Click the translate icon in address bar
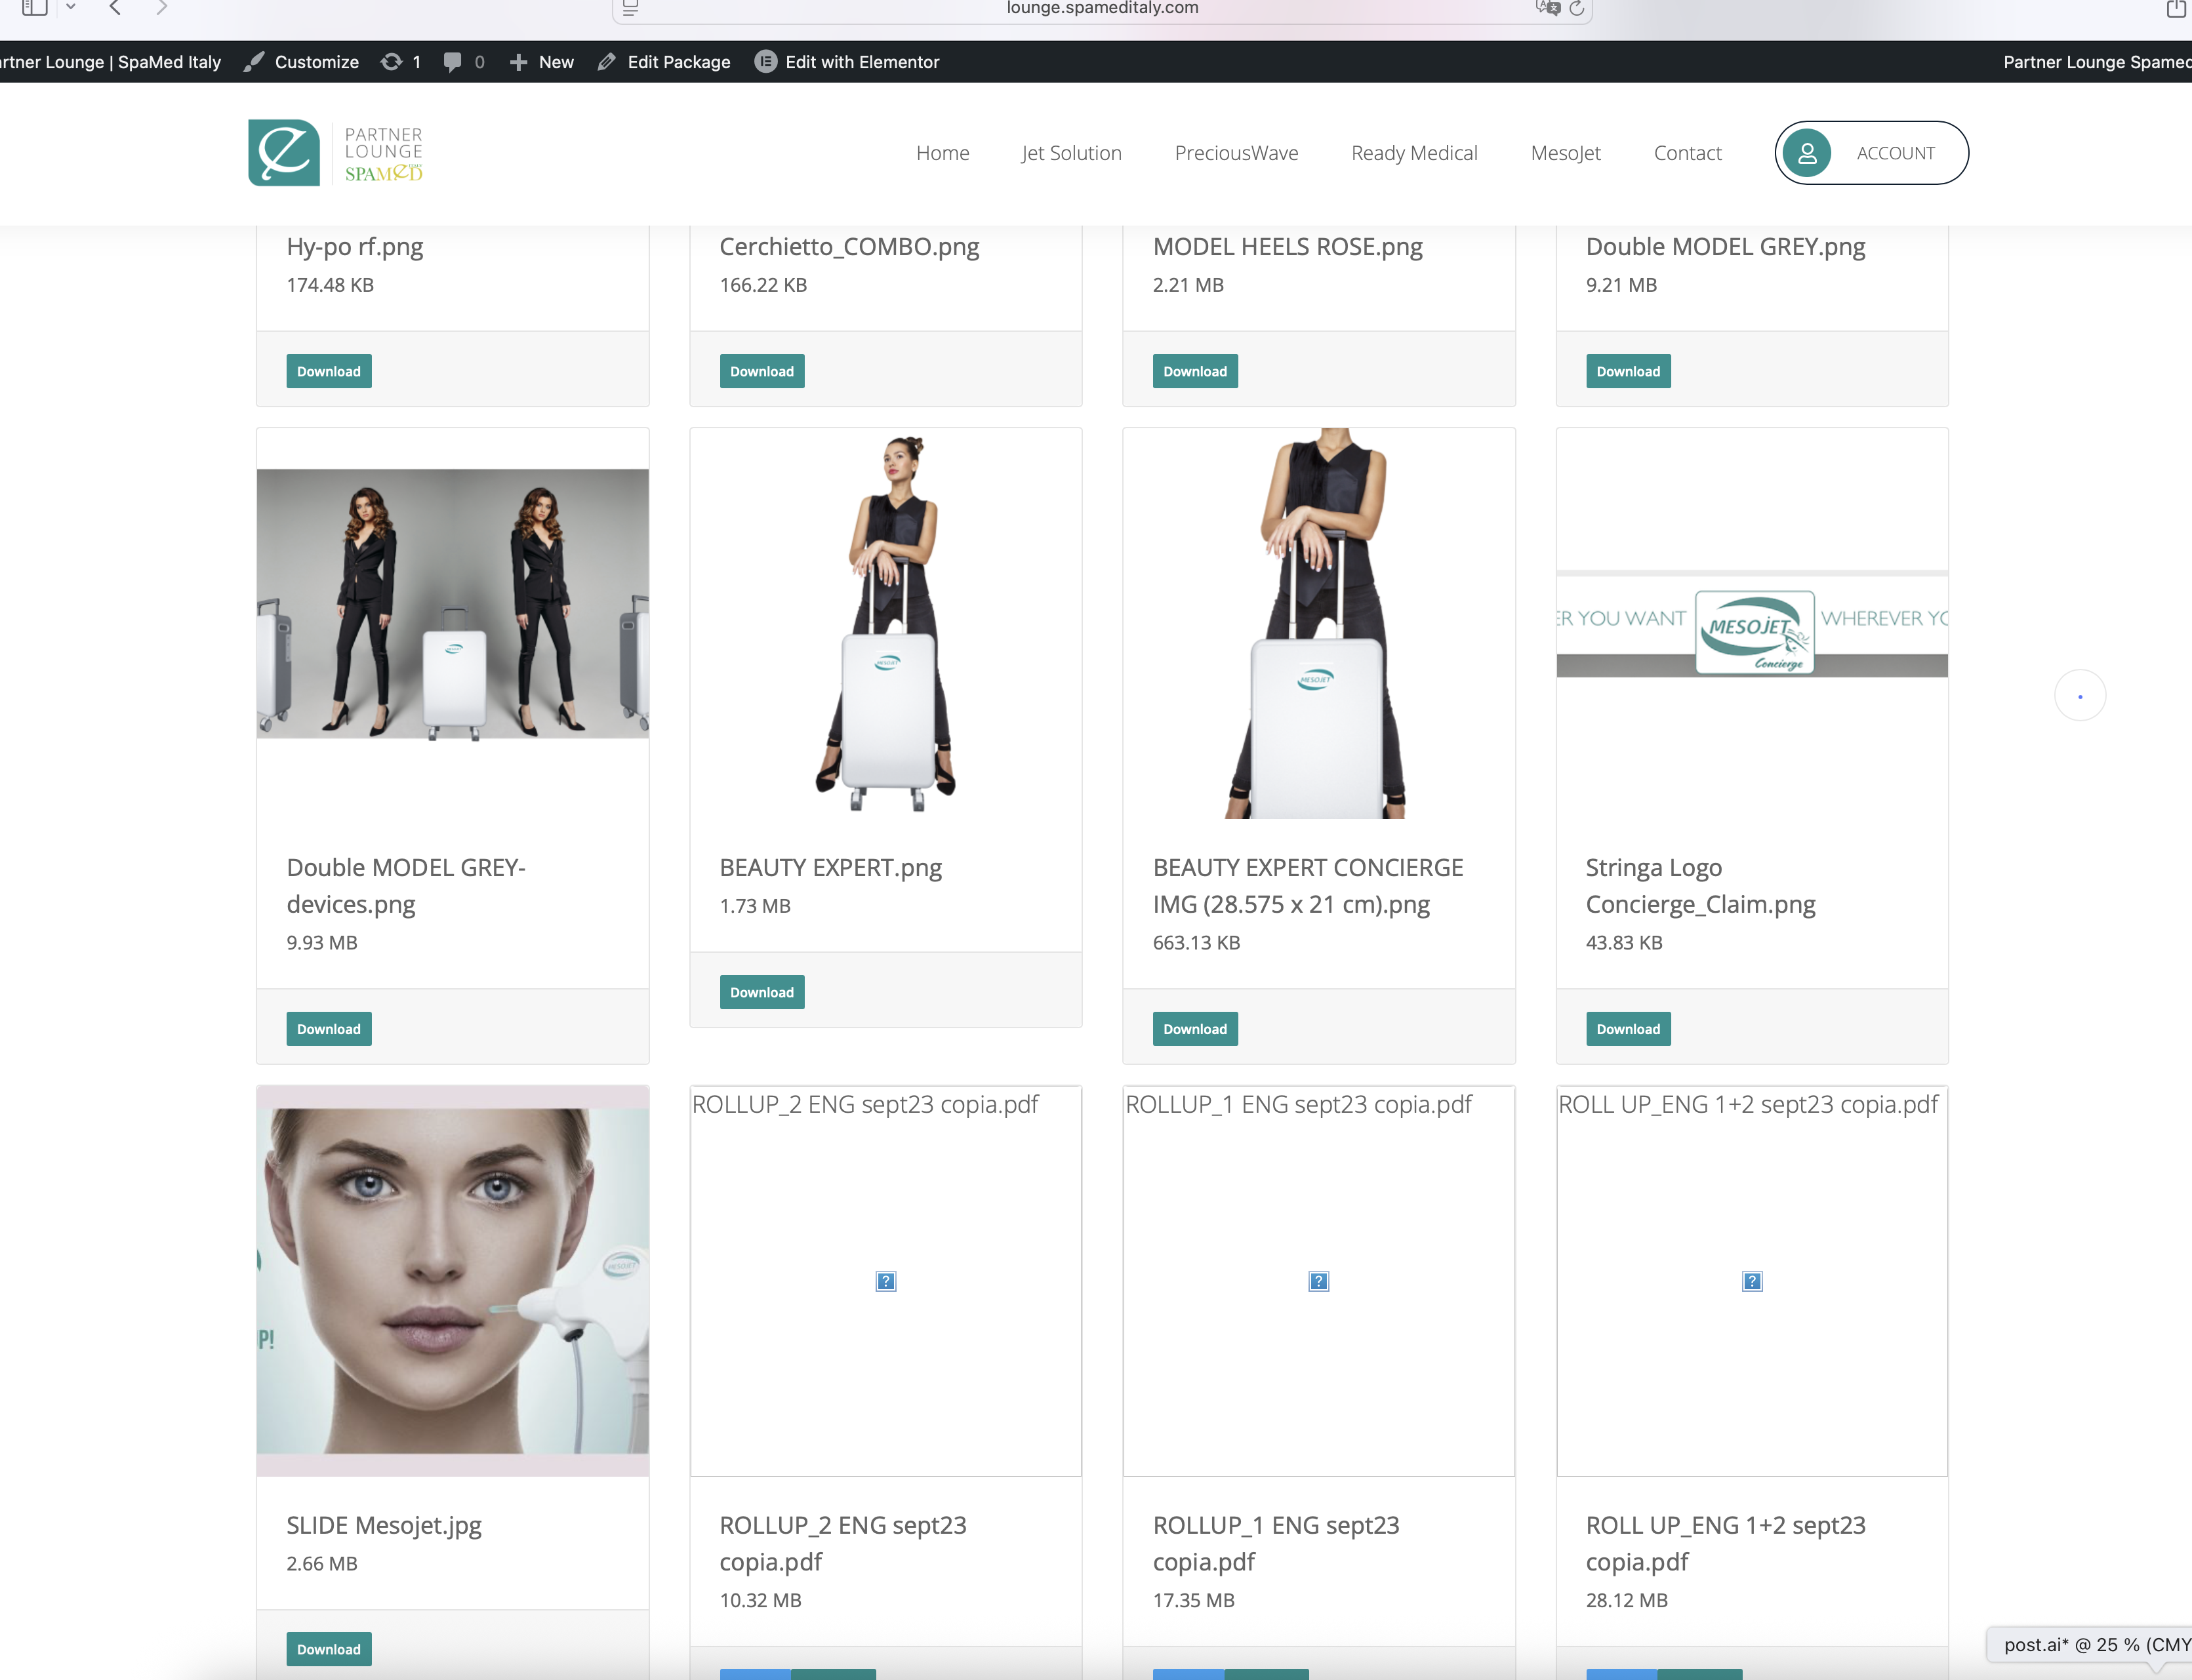The image size is (2192, 1680). point(1548,8)
